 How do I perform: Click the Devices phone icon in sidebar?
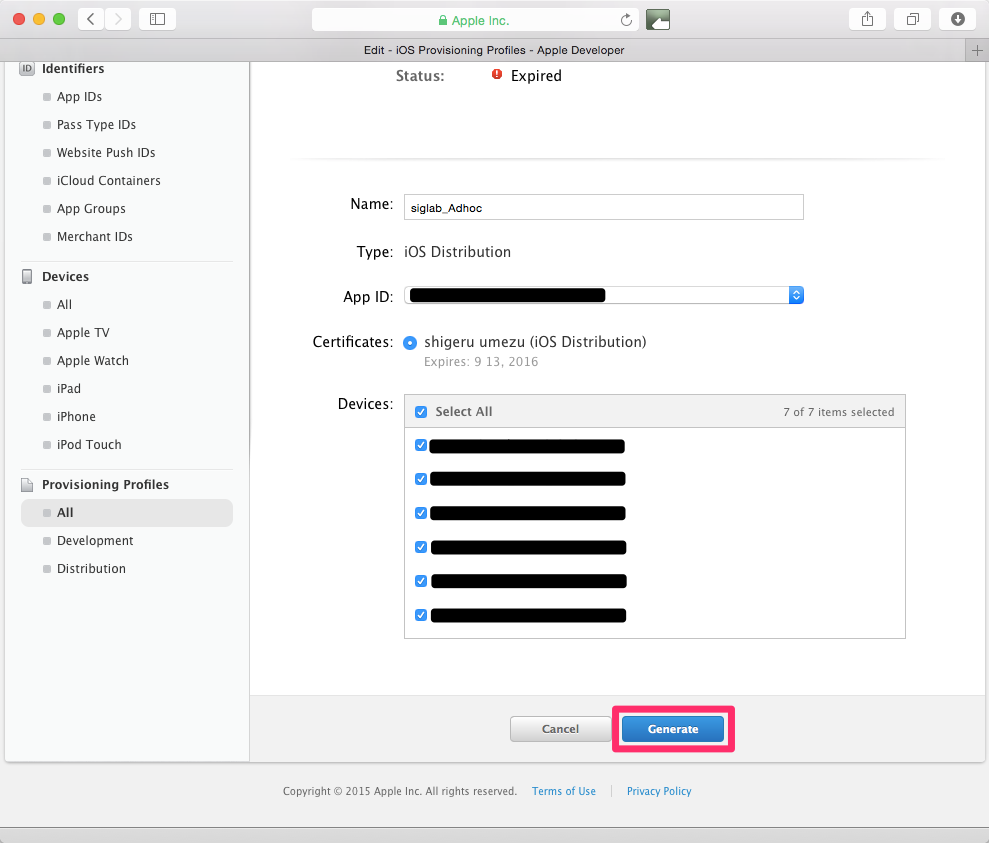point(27,276)
